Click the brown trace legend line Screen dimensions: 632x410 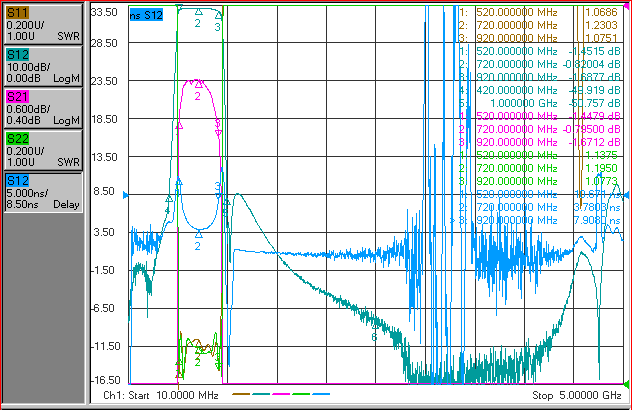click(x=241, y=394)
